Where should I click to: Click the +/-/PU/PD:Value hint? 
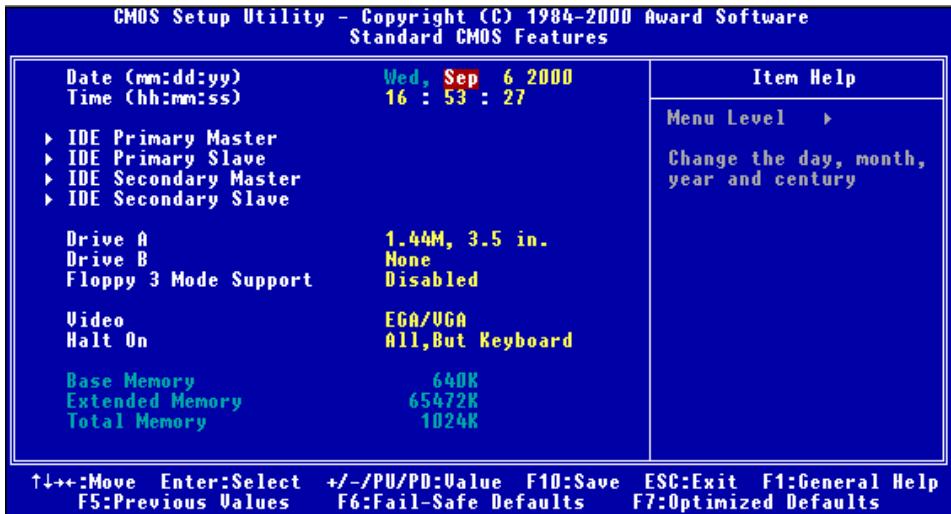click(x=414, y=482)
